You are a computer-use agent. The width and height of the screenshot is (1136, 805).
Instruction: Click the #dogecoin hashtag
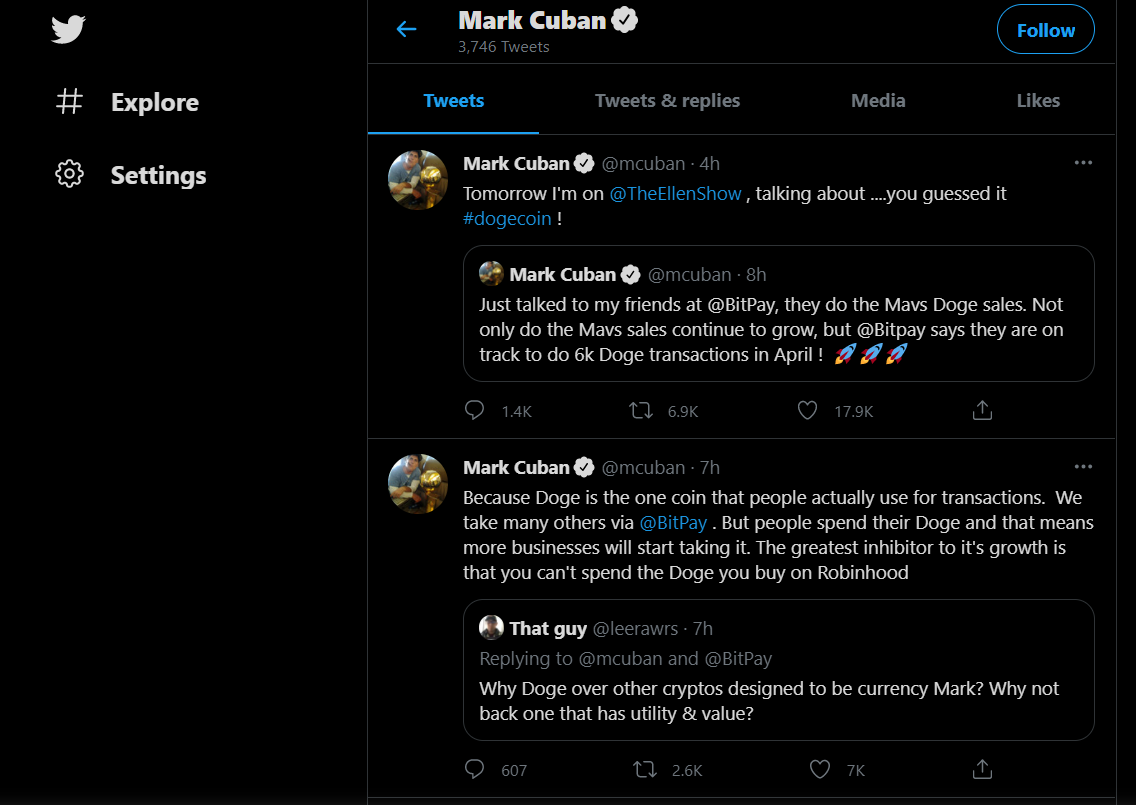pos(507,218)
